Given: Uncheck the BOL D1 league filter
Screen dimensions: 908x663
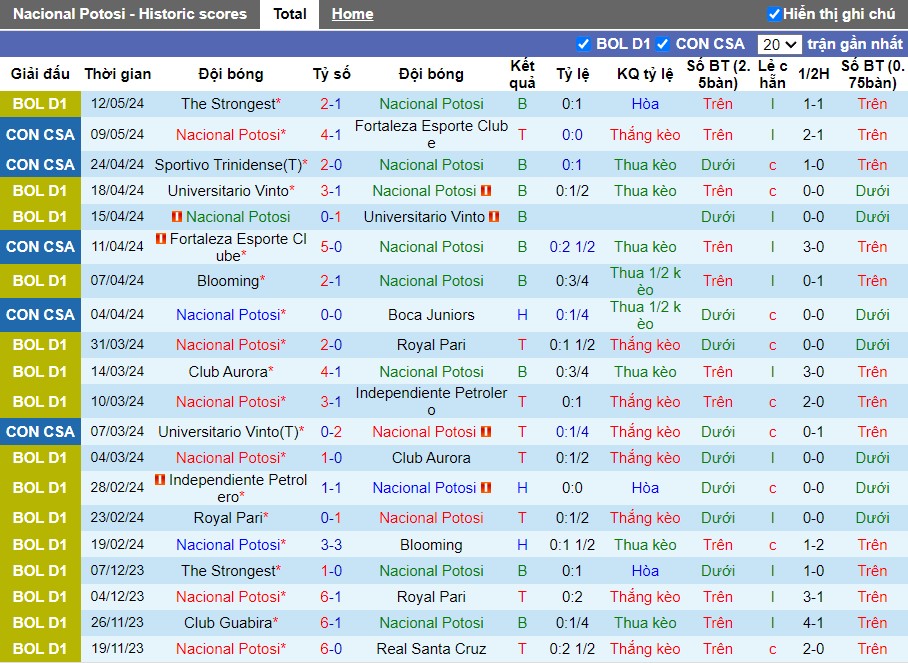Looking at the screenshot, I should 583,44.
